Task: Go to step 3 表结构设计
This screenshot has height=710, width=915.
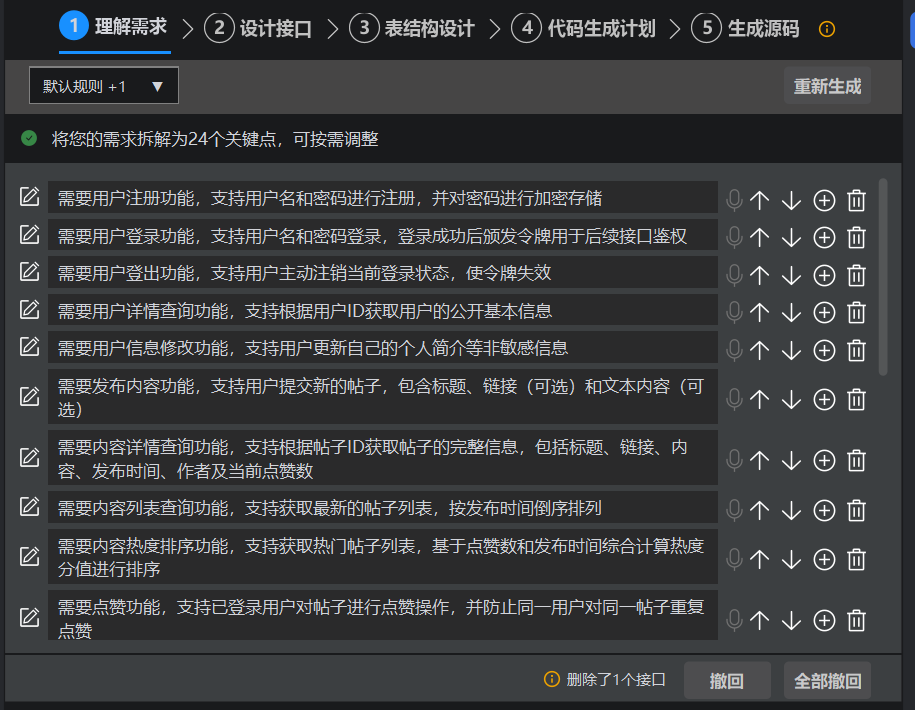Action: [x=412, y=28]
